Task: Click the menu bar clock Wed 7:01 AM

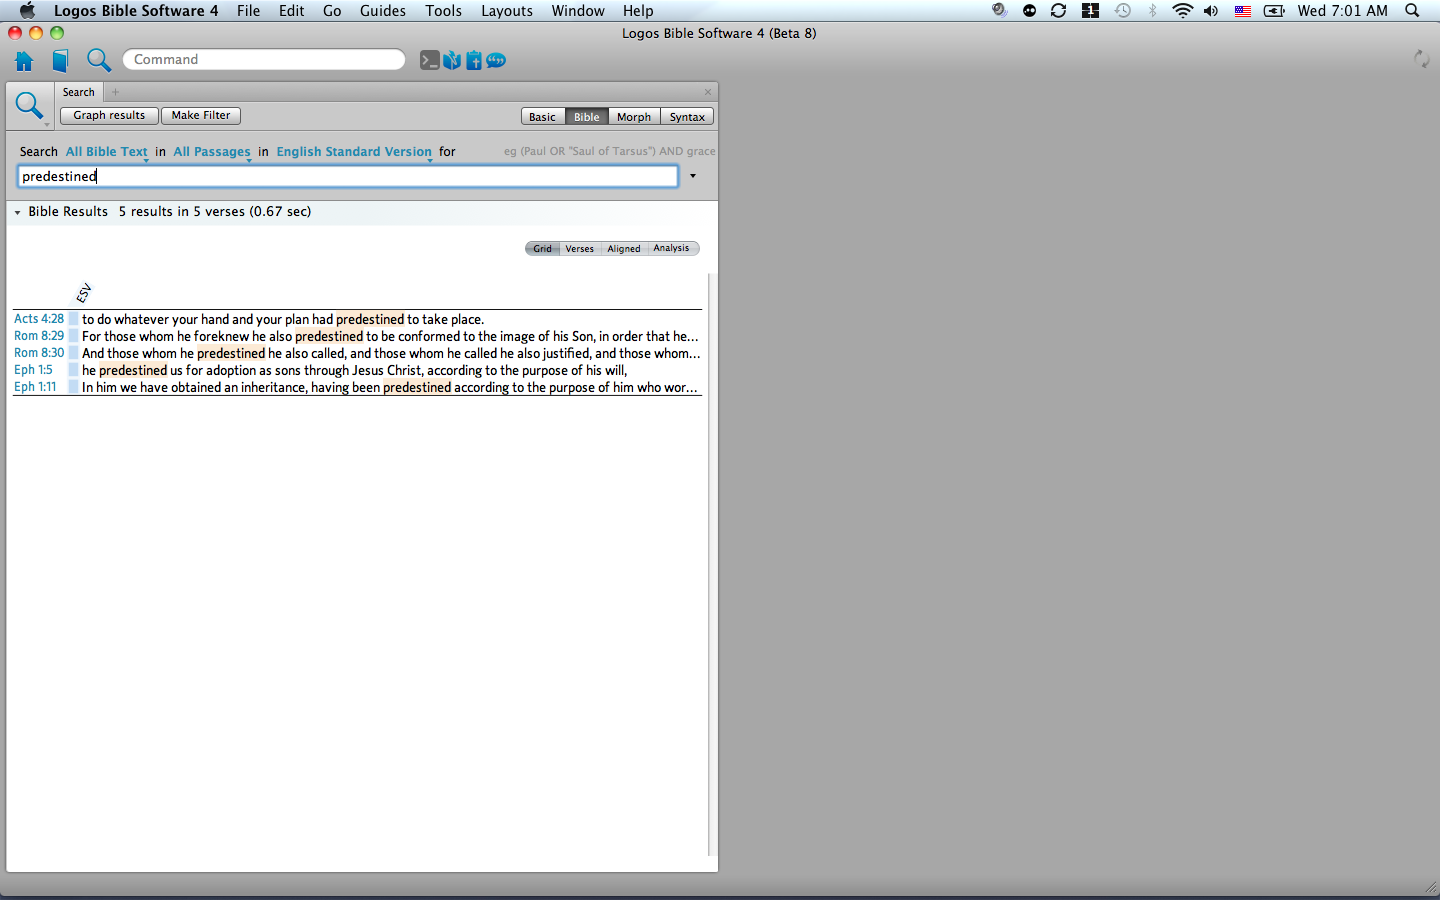Action: click(1343, 11)
